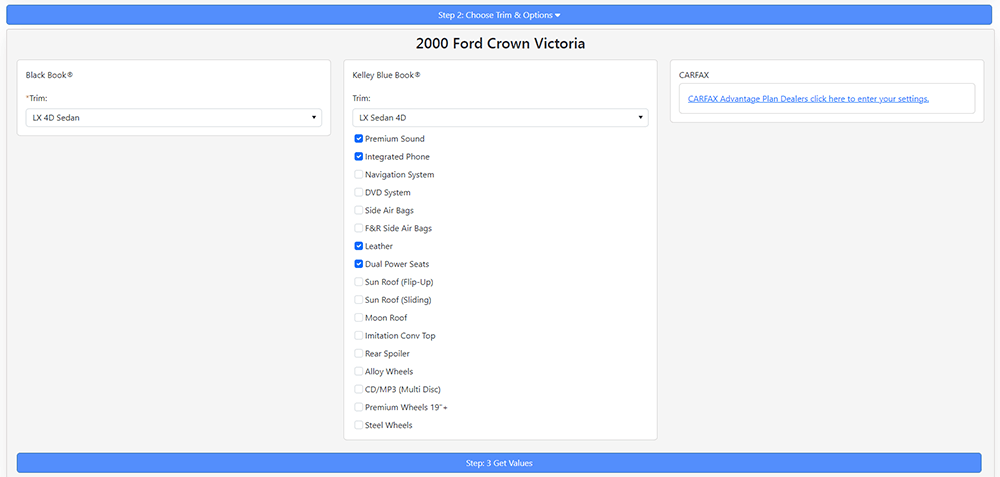The height and width of the screenshot is (477, 1000).
Task: Open the CARFAX Advantage Plan settings link
Action: (x=808, y=99)
